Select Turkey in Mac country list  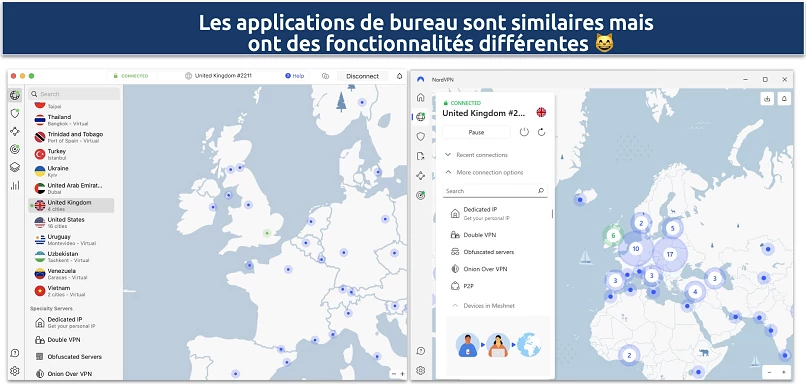tap(71, 154)
